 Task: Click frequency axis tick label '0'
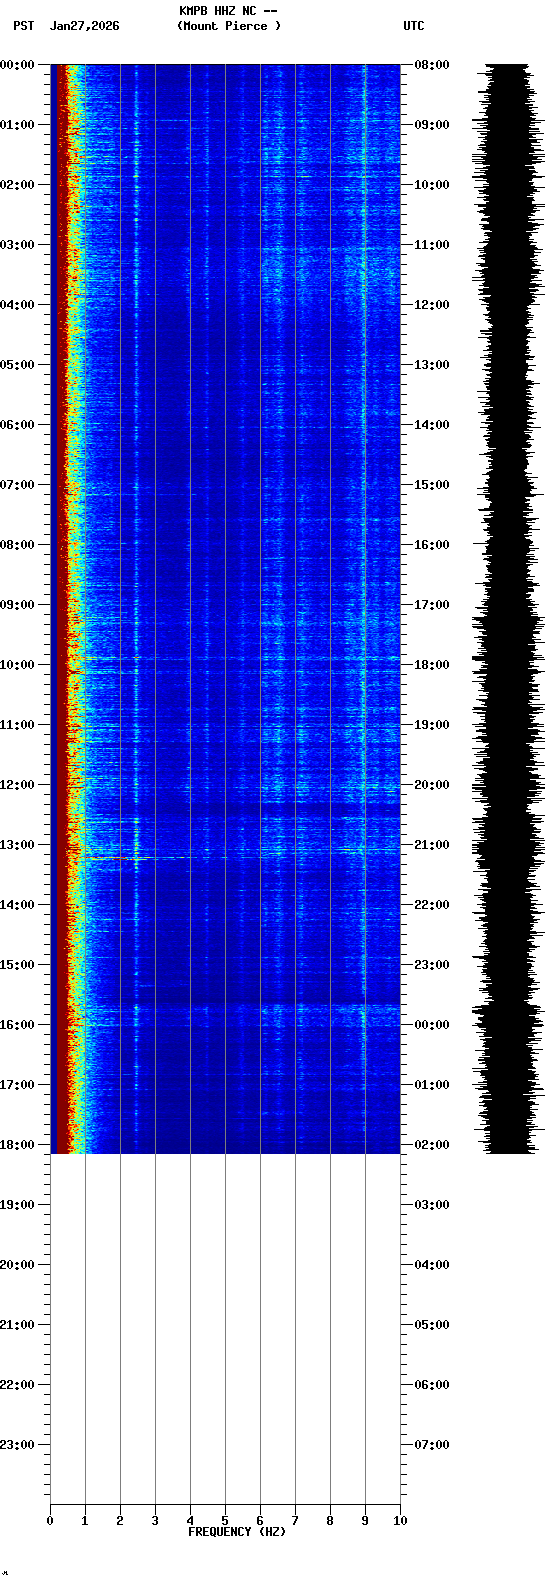click(x=50, y=1521)
